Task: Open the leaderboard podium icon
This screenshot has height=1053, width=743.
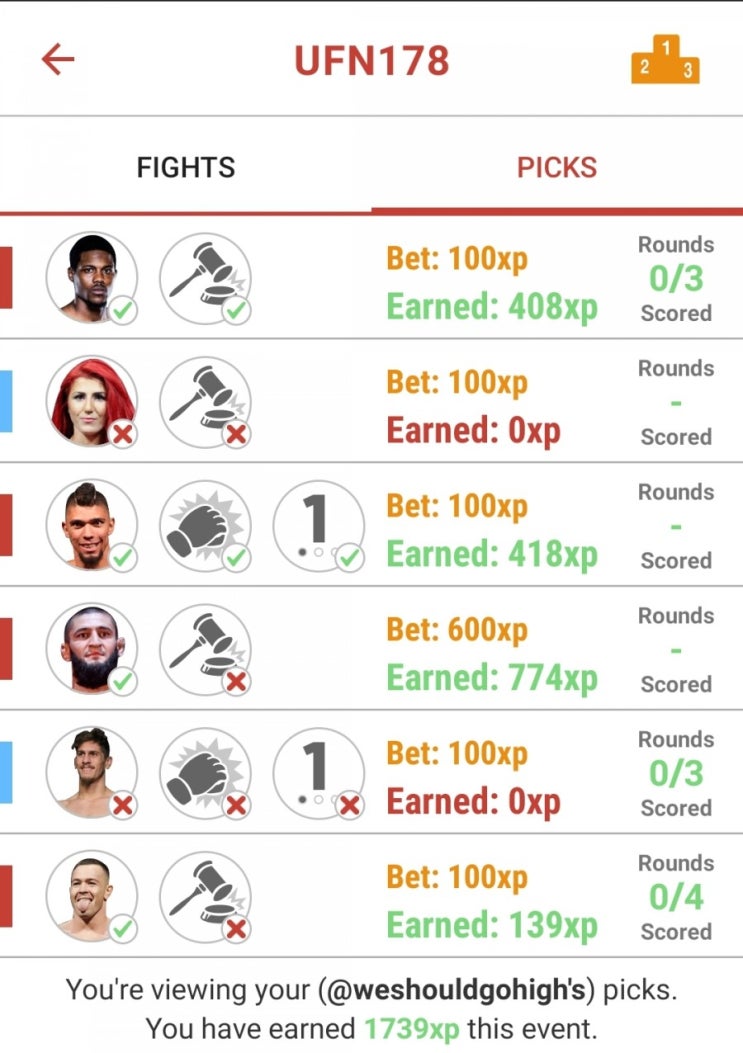Action: tap(665, 59)
